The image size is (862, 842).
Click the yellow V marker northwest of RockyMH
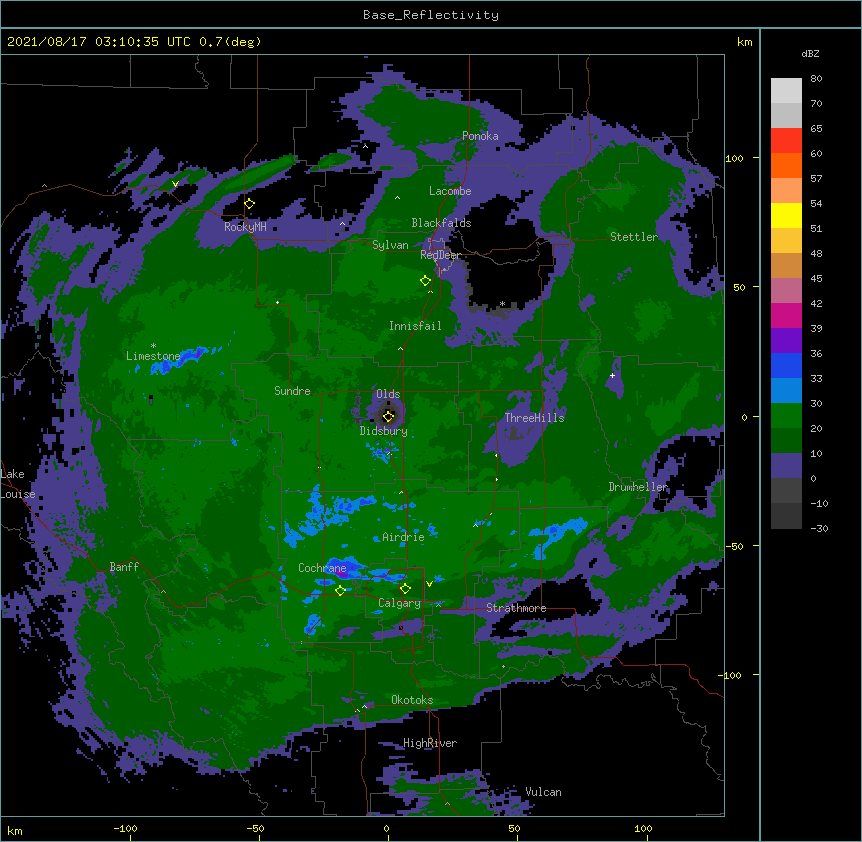[x=175, y=184]
